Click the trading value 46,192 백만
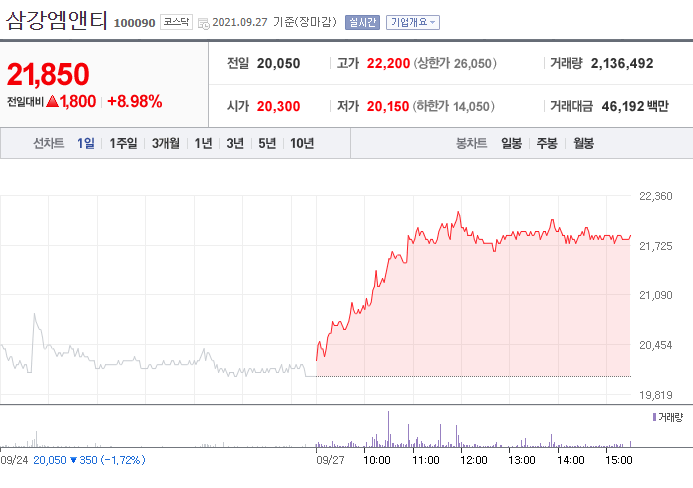The width and height of the screenshot is (693, 488). click(x=635, y=107)
